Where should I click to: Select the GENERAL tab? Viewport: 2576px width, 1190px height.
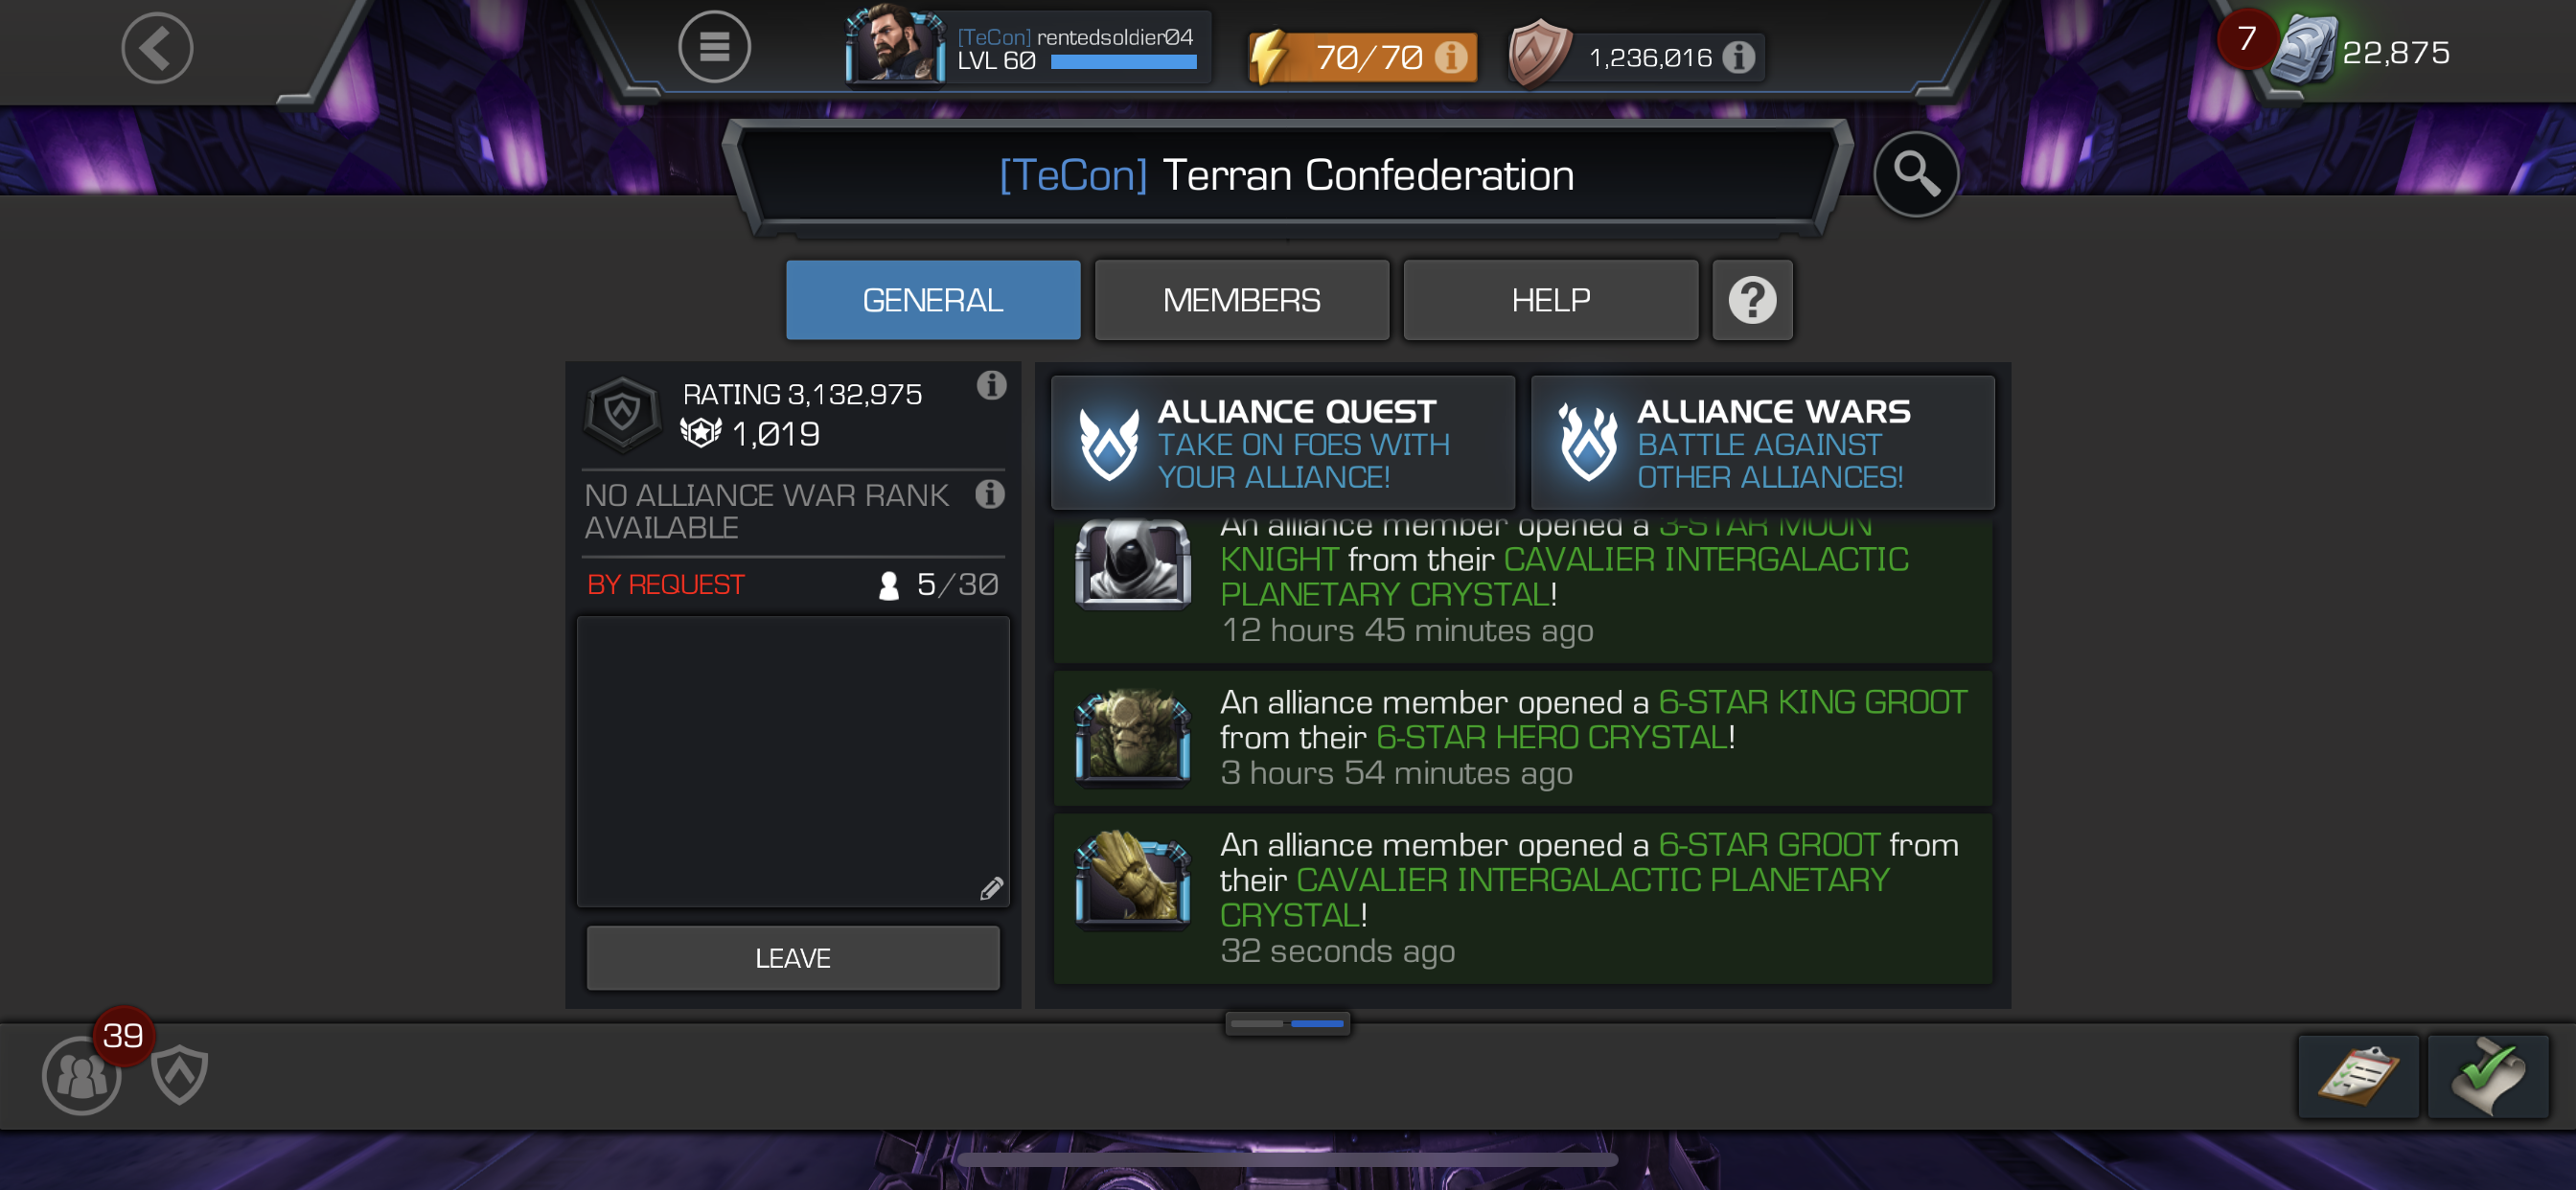[932, 300]
